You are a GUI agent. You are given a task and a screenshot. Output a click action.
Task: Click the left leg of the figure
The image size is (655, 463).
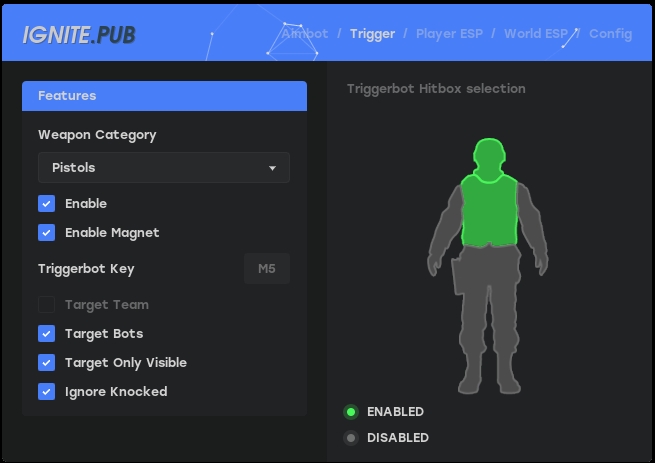pos(471,330)
